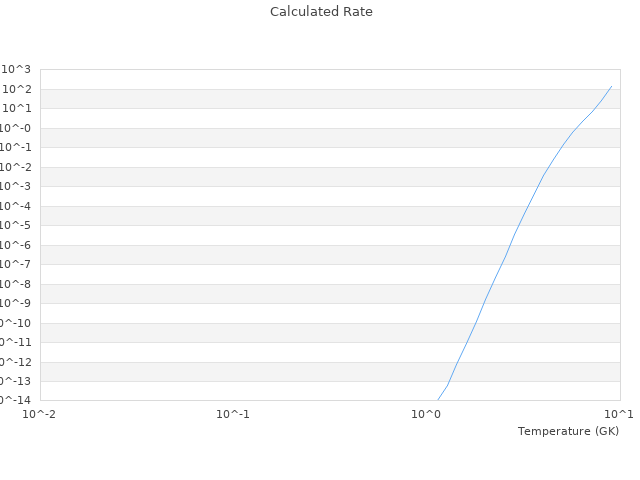Click the 10^1 x-axis tick label
Screen dimensions: 640x480
click(x=619, y=414)
